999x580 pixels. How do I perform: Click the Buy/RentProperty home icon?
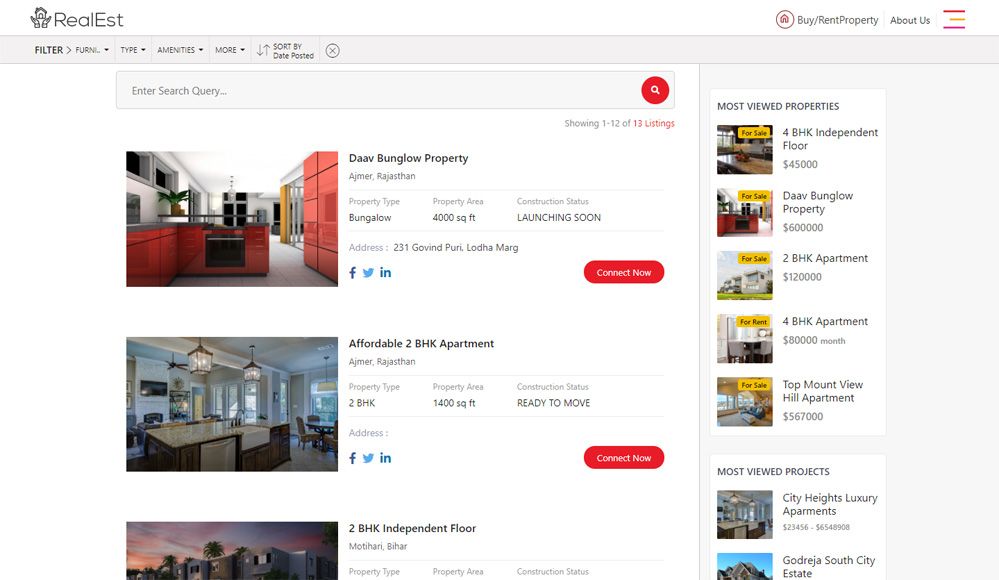[x=784, y=20]
